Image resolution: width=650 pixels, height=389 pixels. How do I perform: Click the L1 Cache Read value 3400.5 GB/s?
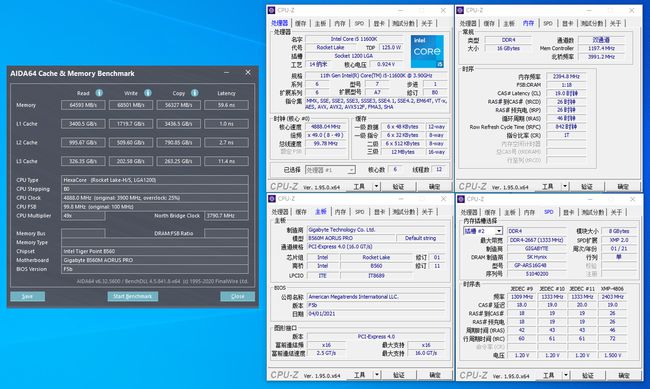[83, 124]
